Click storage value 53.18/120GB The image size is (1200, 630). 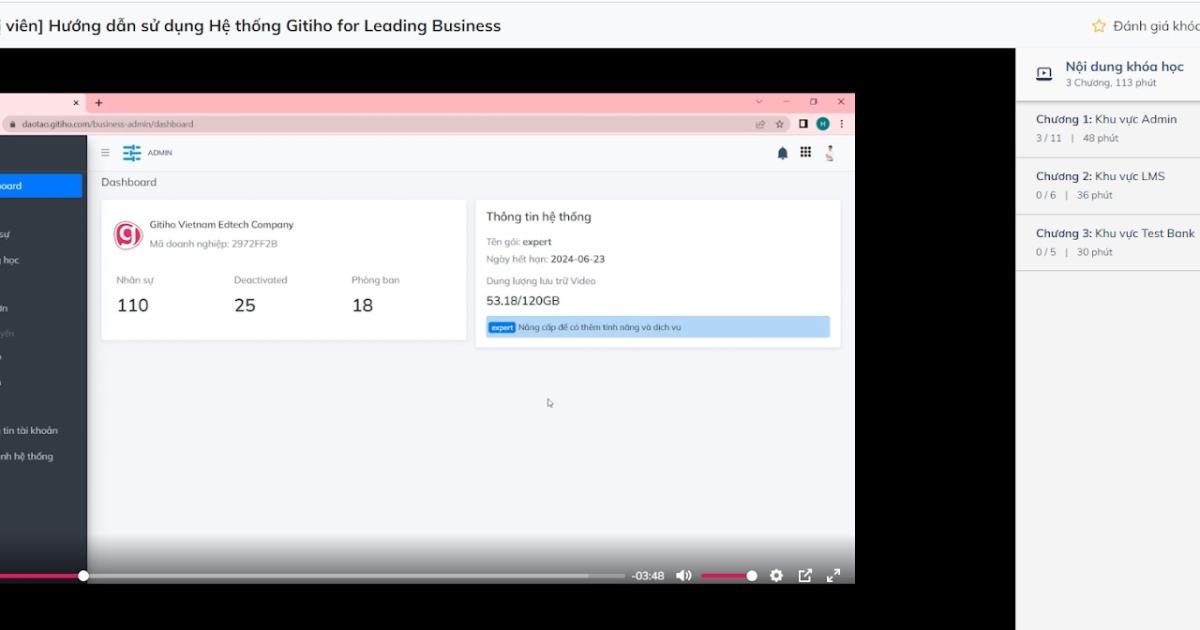pyautogui.click(x=523, y=300)
